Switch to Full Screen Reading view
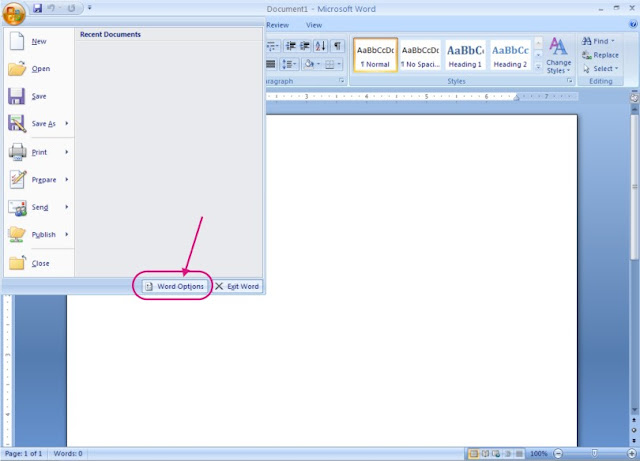 (x=485, y=454)
